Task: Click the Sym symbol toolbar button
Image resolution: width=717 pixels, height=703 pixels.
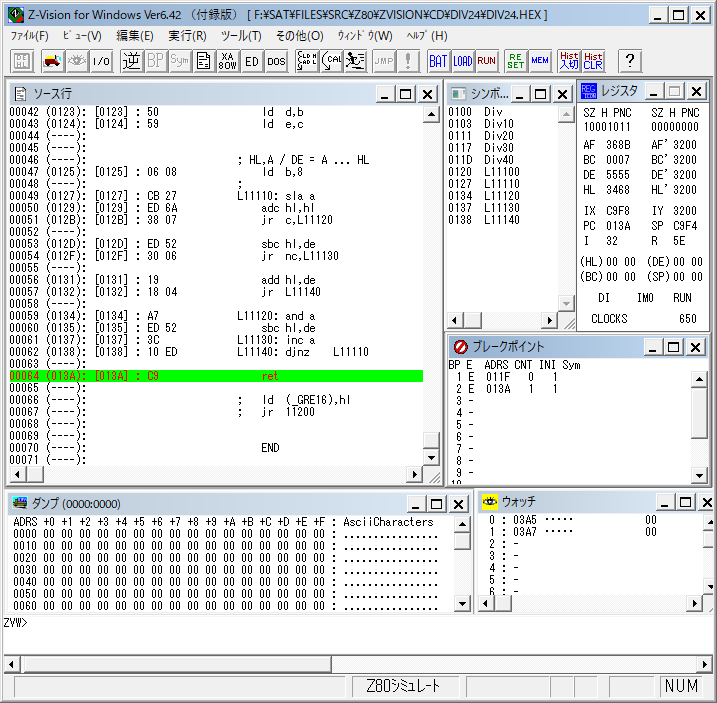Action: [x=179, y=61]
